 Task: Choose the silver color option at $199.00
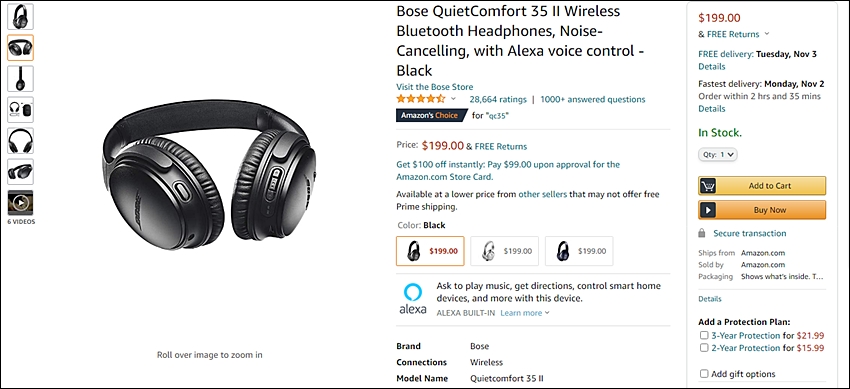(x=504, y=251)
